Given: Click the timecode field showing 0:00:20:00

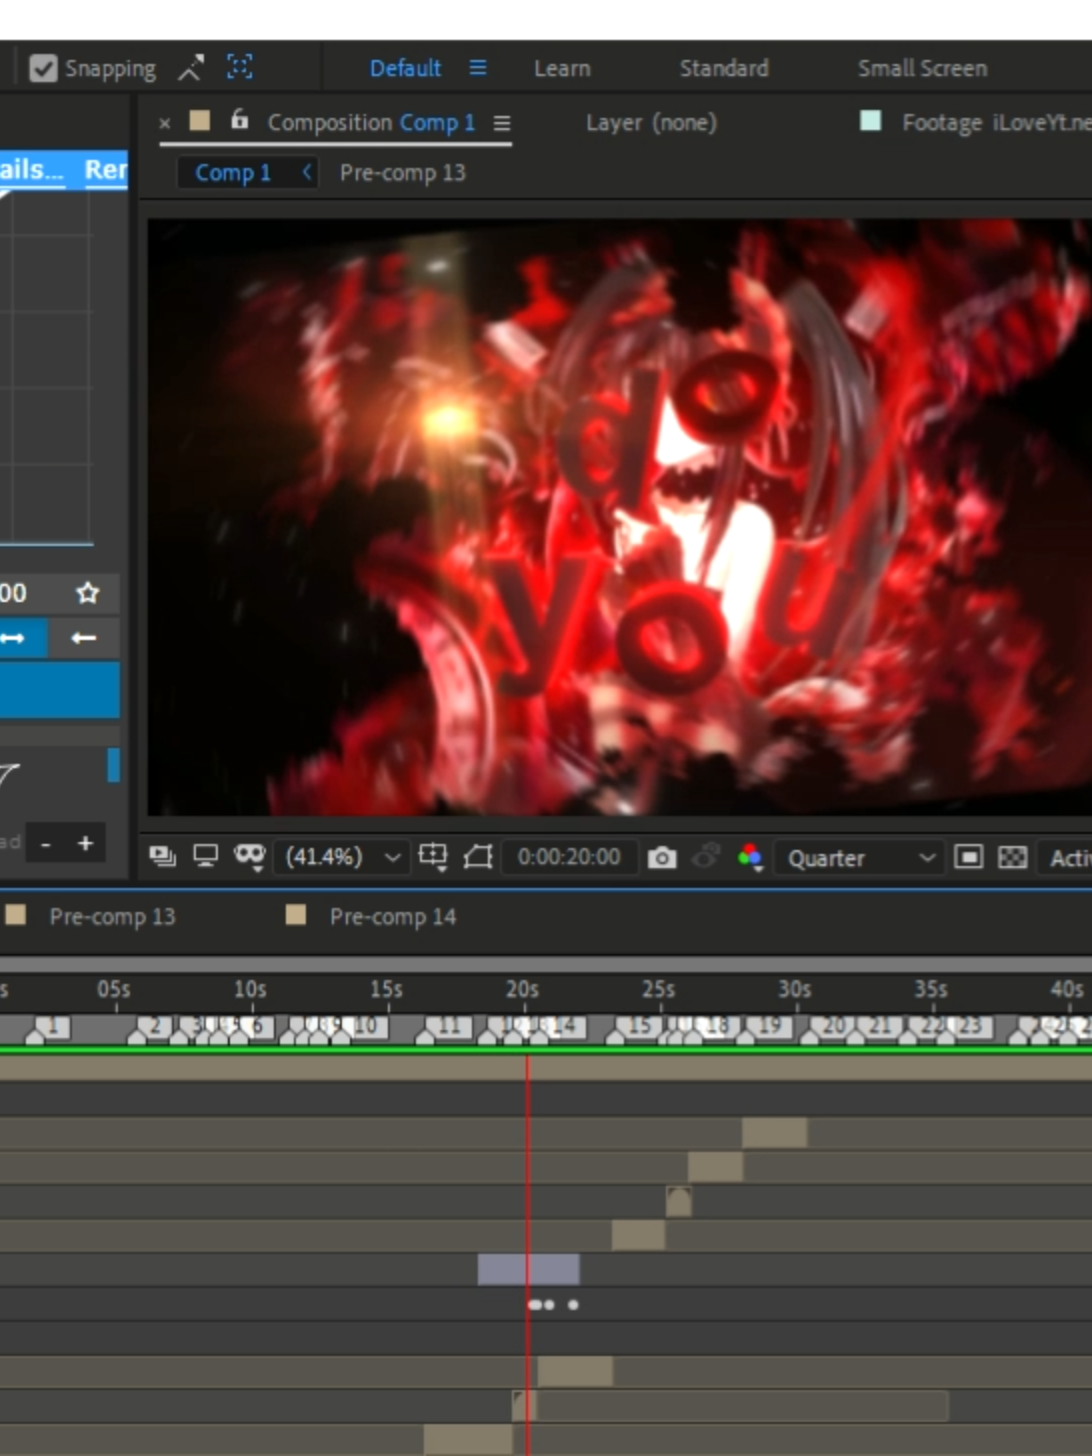Looking at the screenshot, I should [570, 857].
